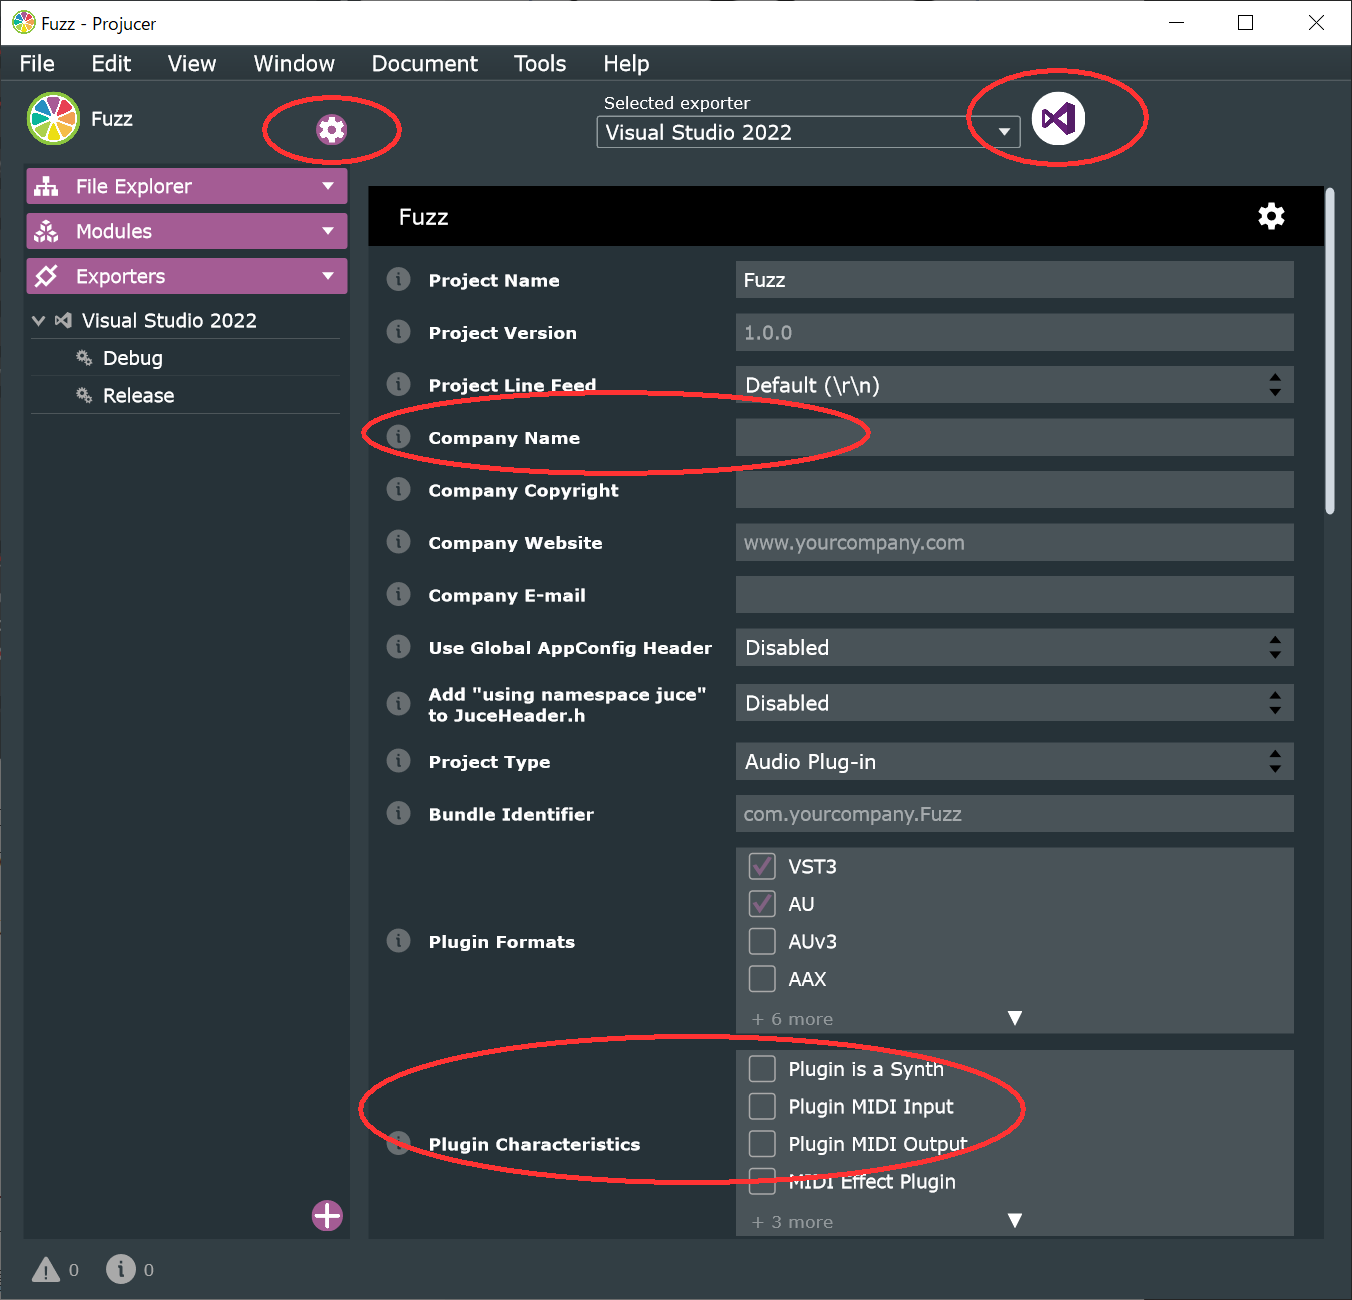This screenshot has width=1352, height=1300.
Task: Click the info count status icon
Action: click(x=121, y=1269)
